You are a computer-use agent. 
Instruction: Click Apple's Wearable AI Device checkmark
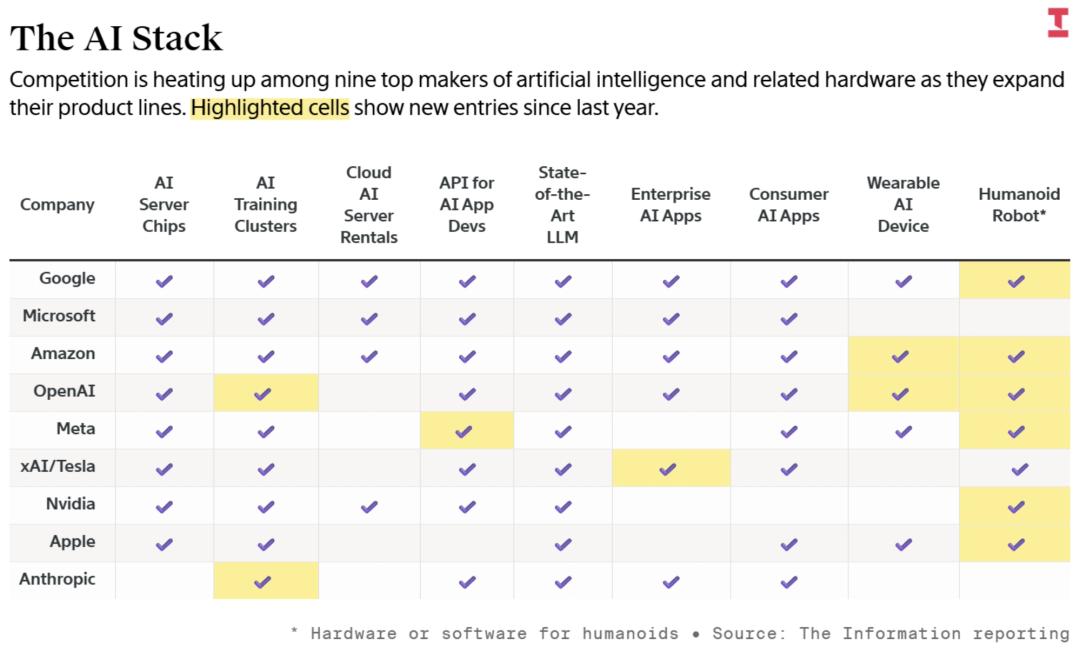point(903,544)
